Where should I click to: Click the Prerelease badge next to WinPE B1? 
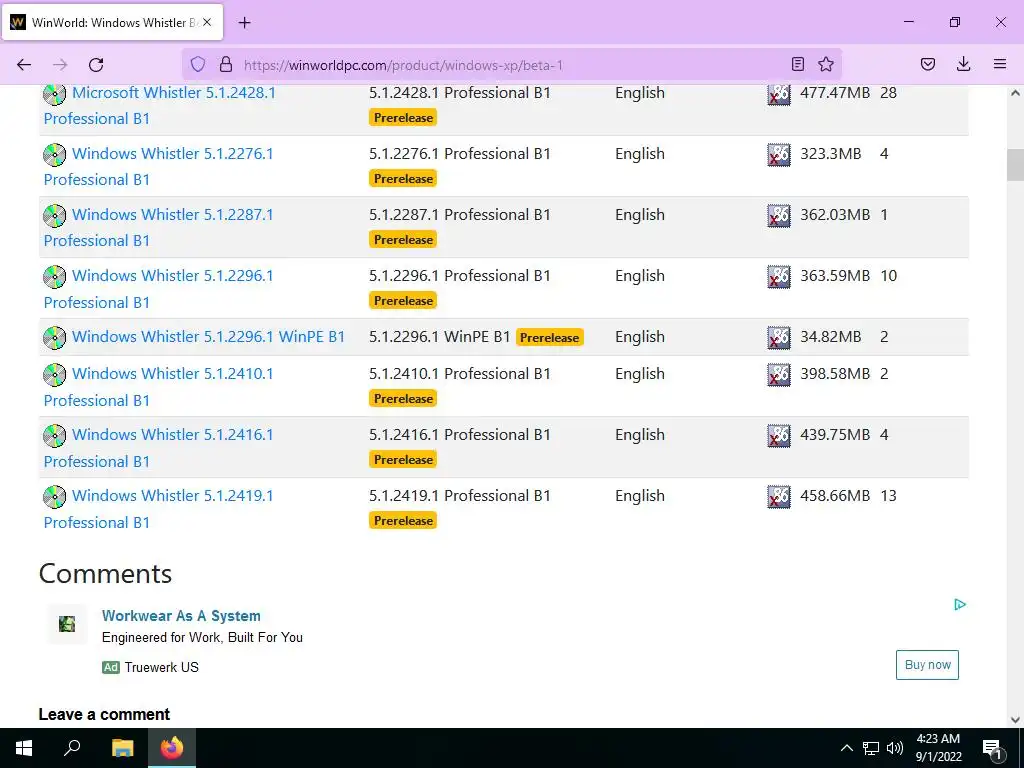coord(549,338)
